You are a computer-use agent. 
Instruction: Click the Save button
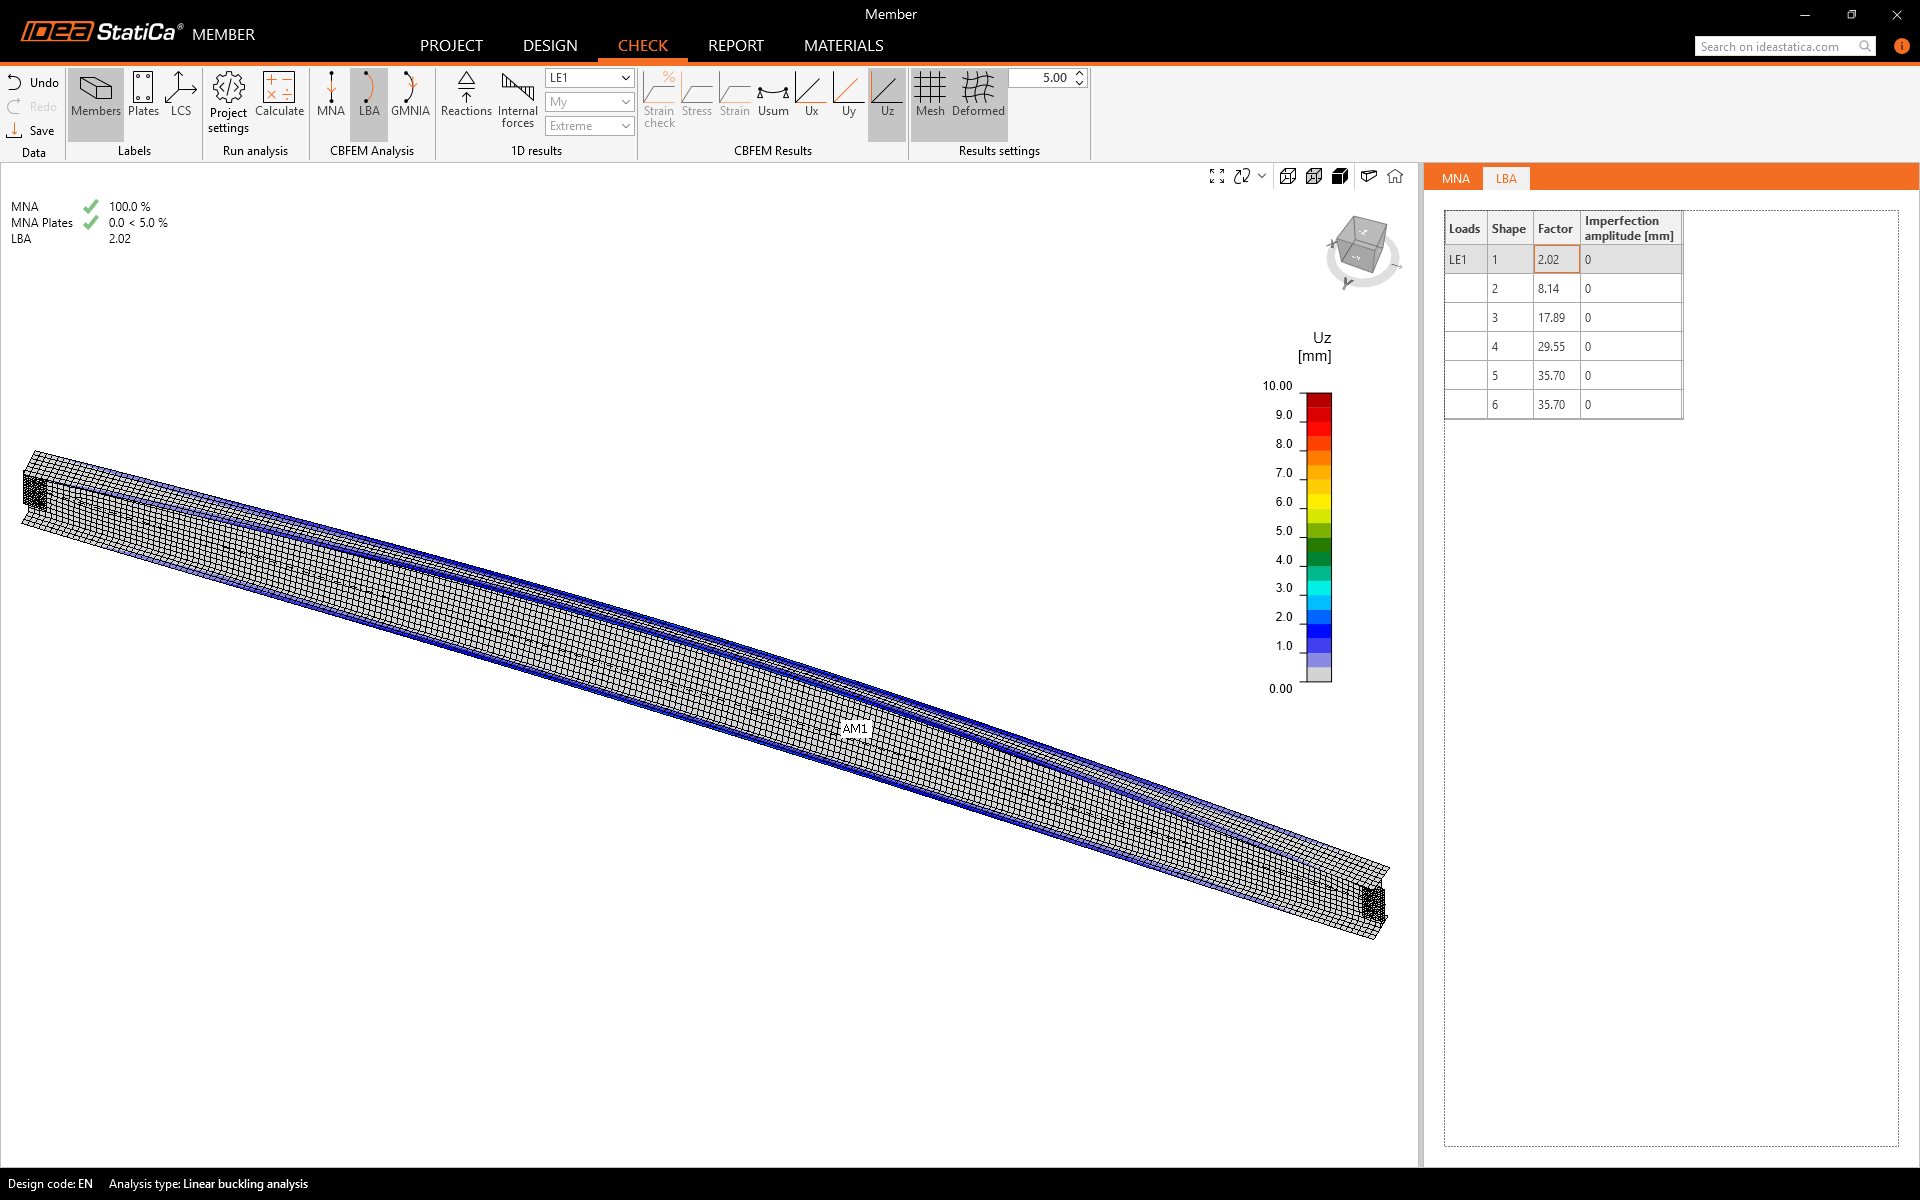pos(31,131)
